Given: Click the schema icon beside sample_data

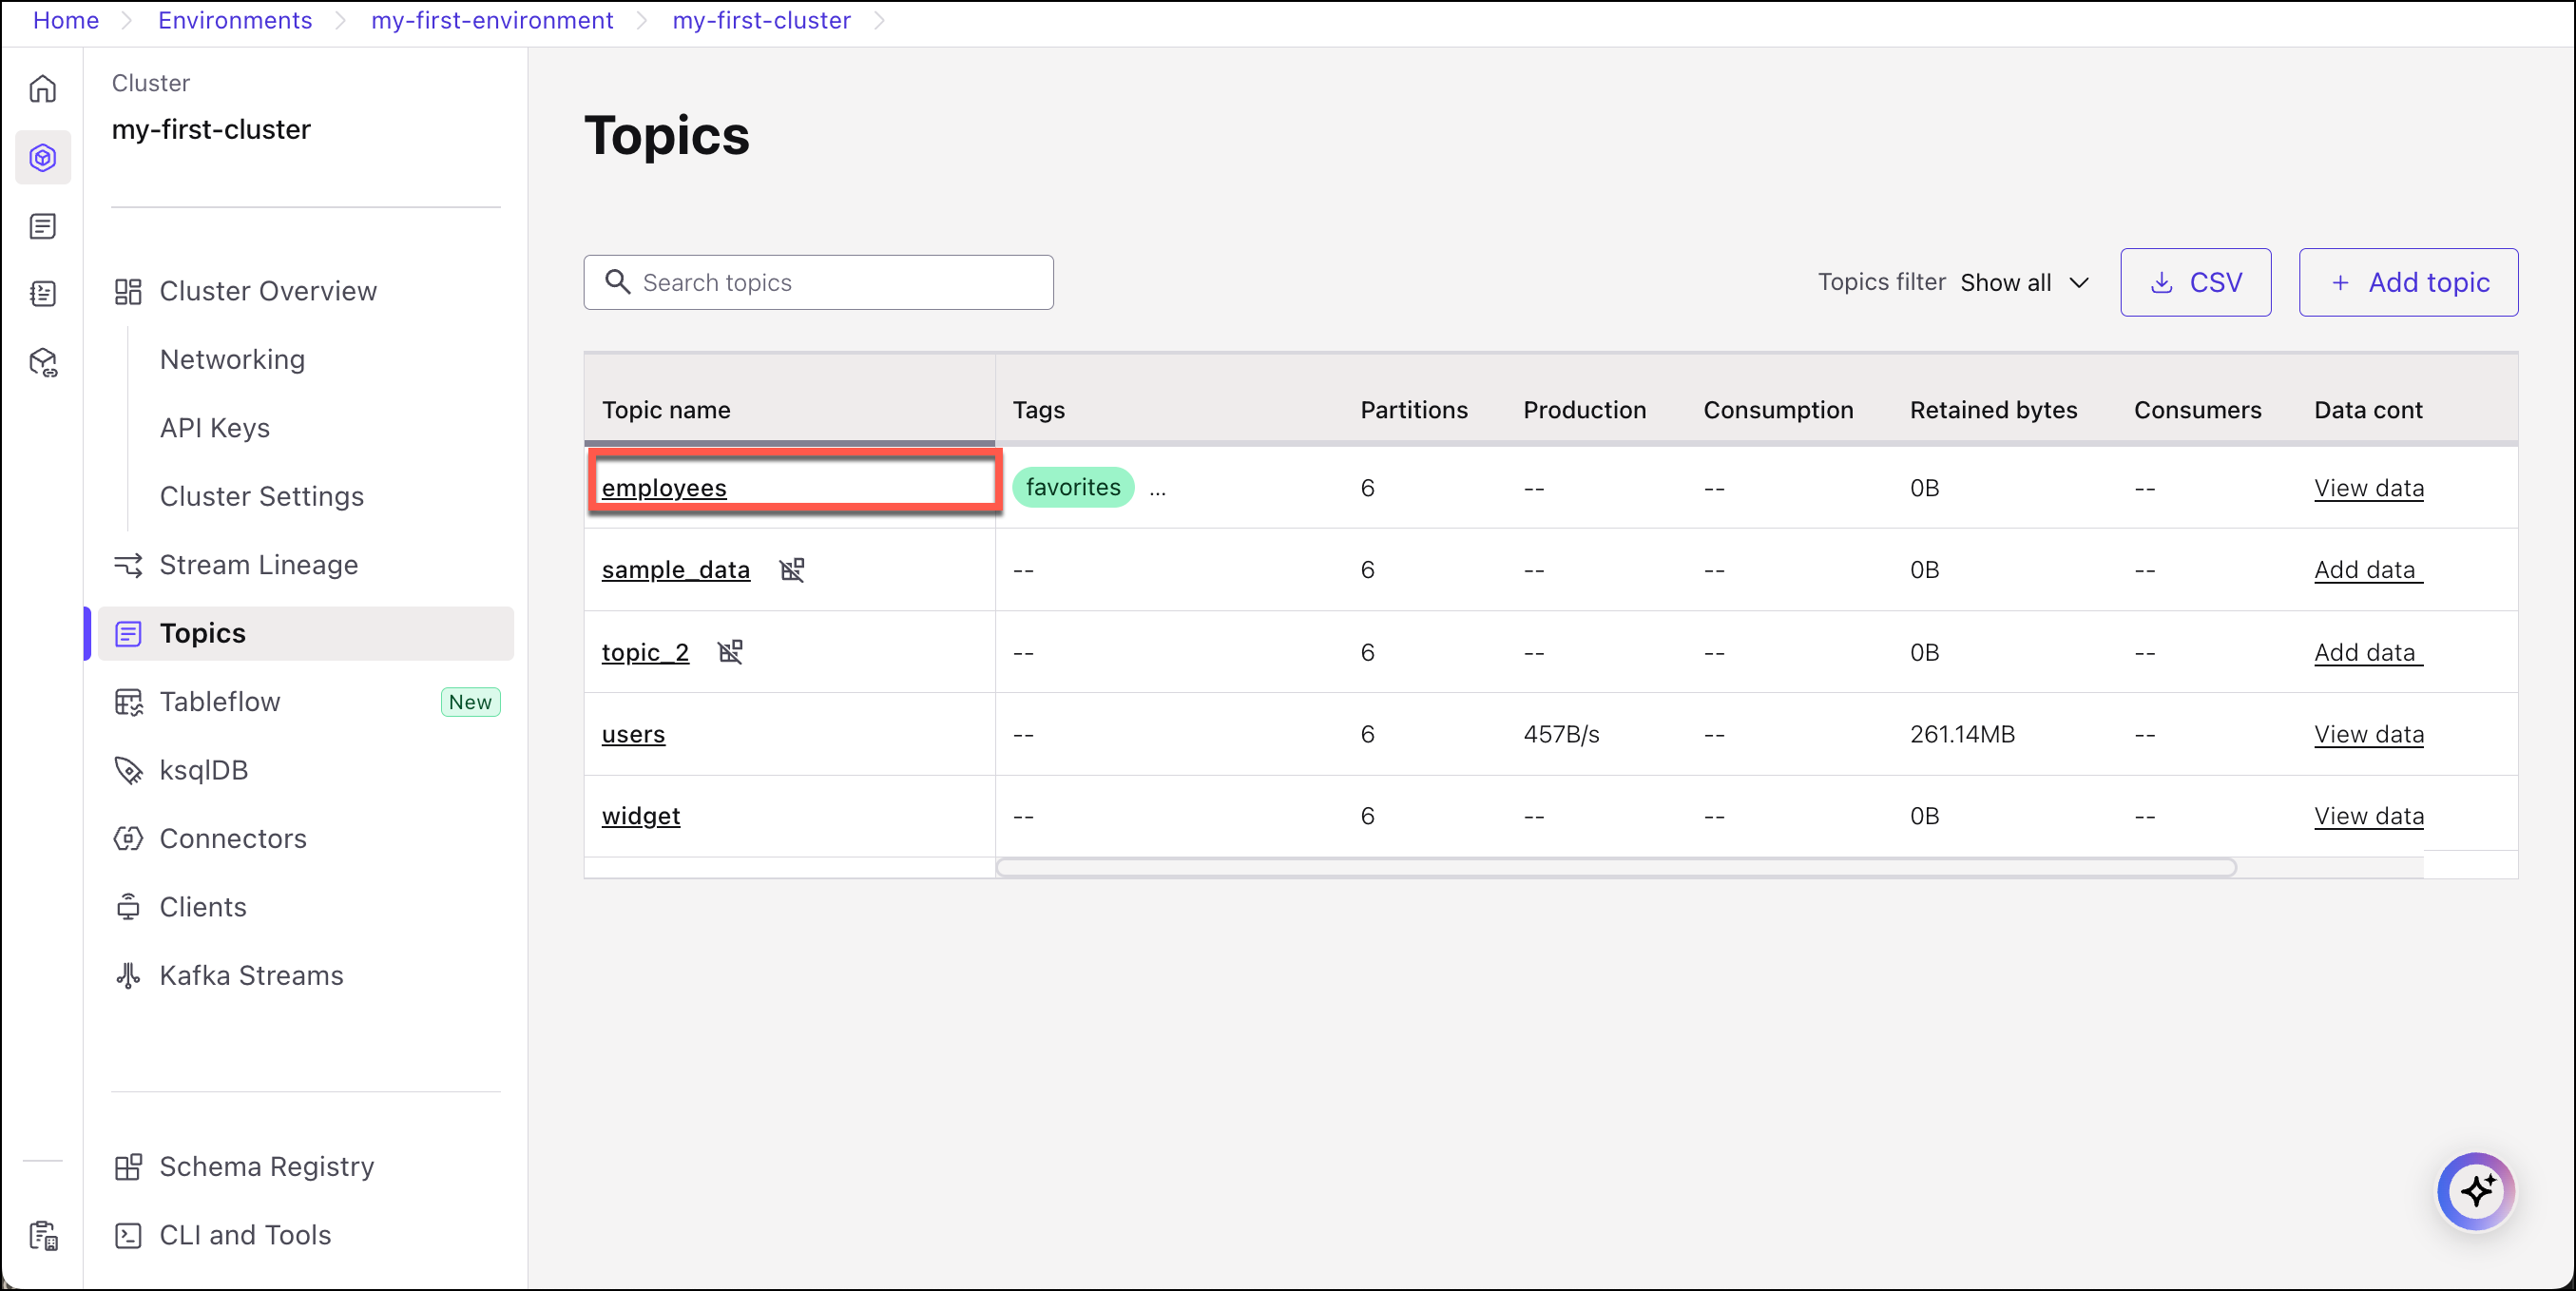Looking at the screenshot, I should coord(792,570).
